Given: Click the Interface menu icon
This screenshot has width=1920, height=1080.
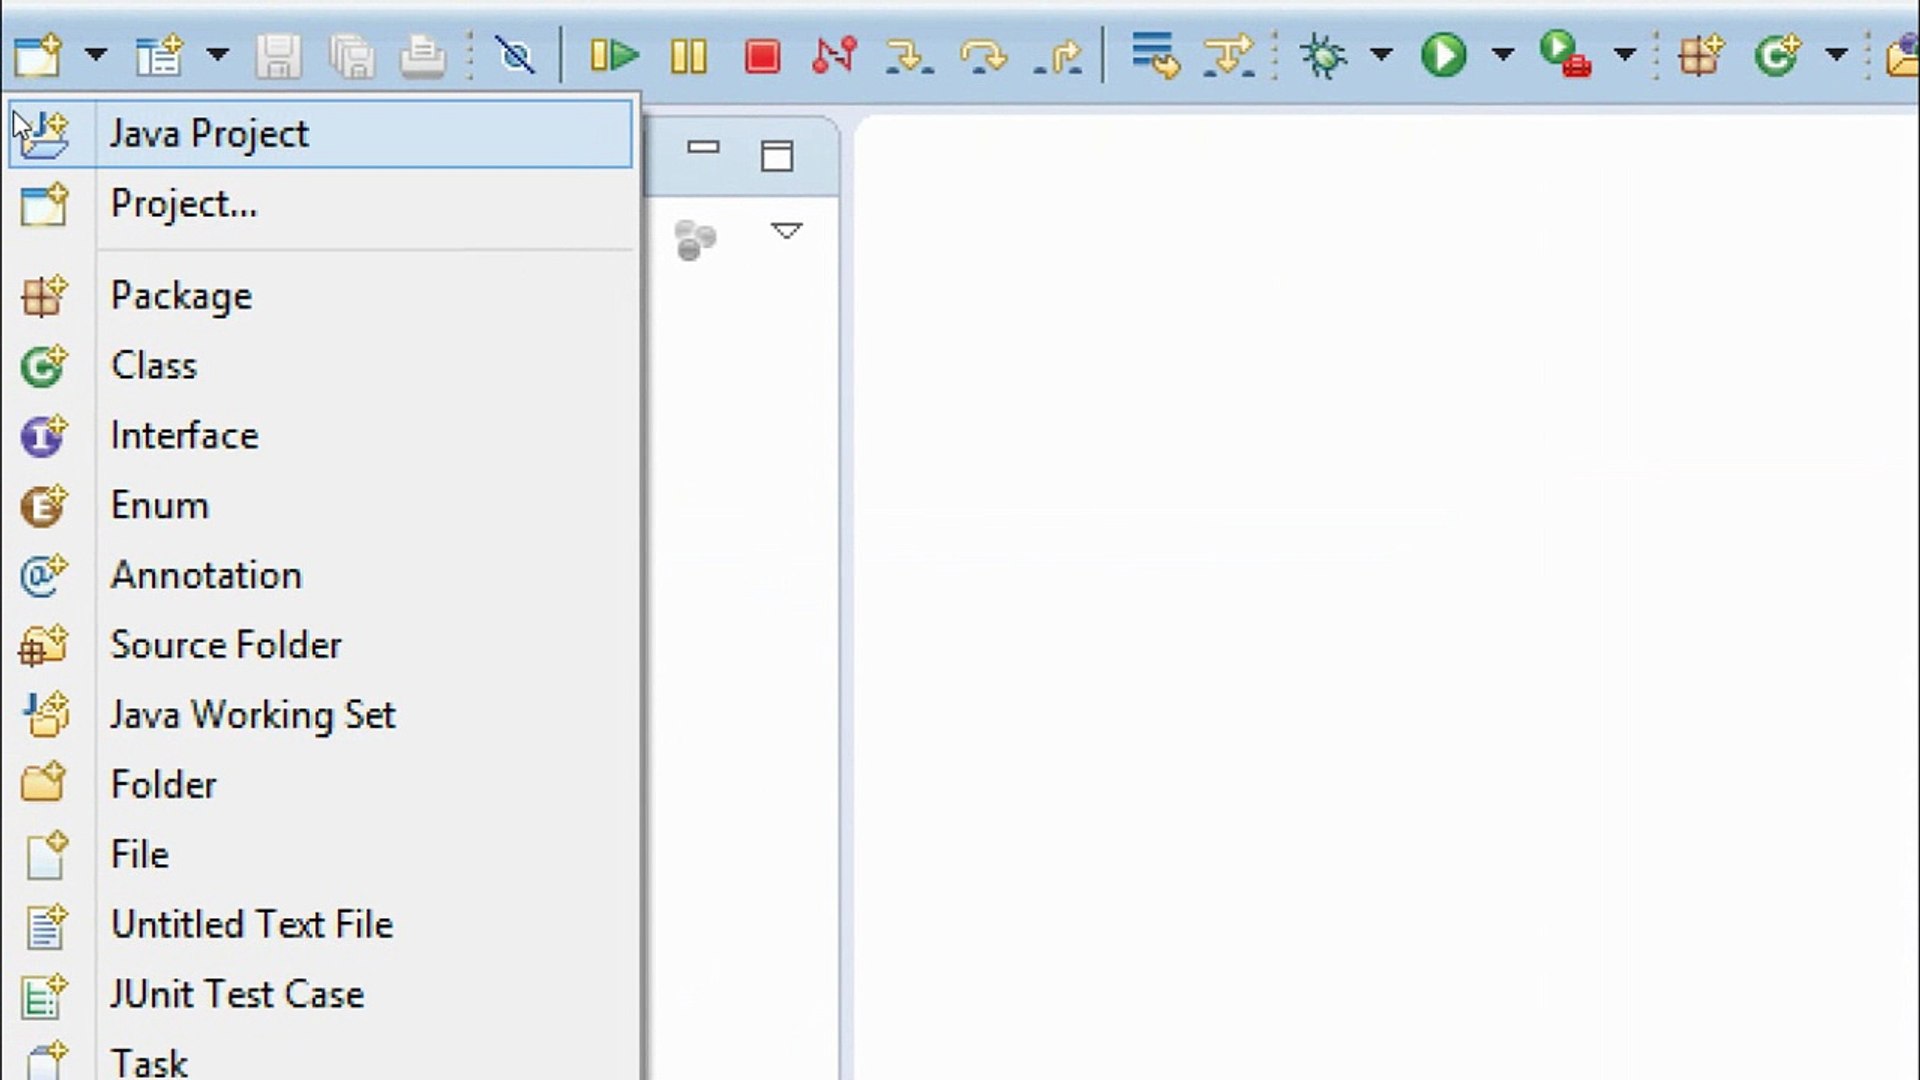Looking at the screenshot, I should click(43, 436).
